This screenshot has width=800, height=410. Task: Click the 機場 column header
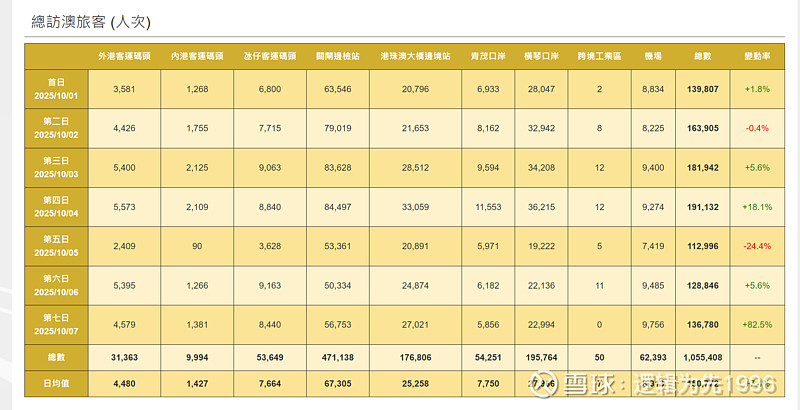pyautogui.click(x=653, y=57)
